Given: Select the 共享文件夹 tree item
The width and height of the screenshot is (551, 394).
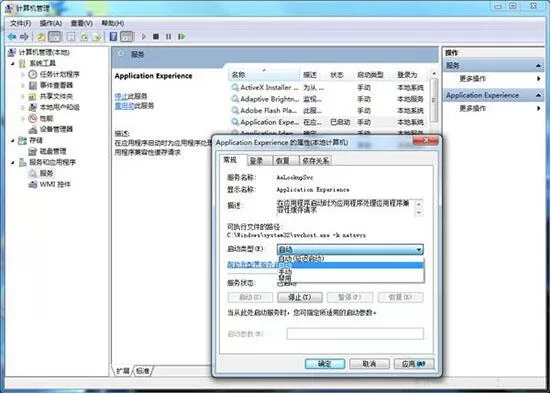Looking at the screenshot, I should 56,96.
